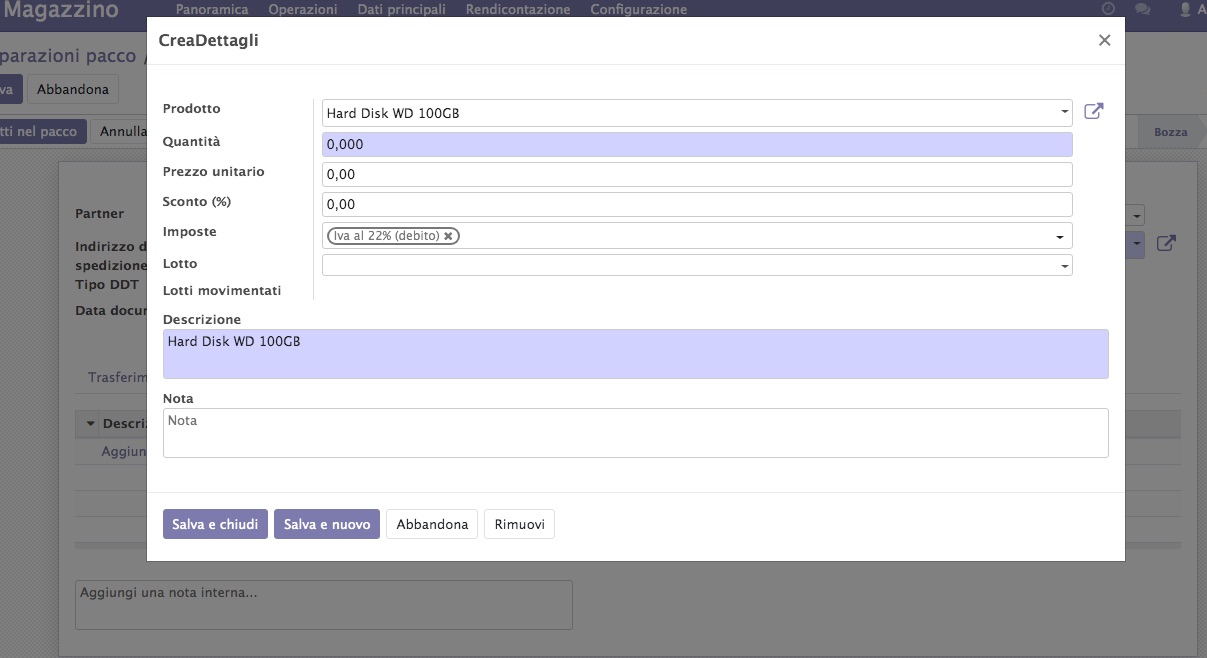Open the Configurazione menu
The height and width of the screenshot is (658, 1207).
tap(639, 9)
